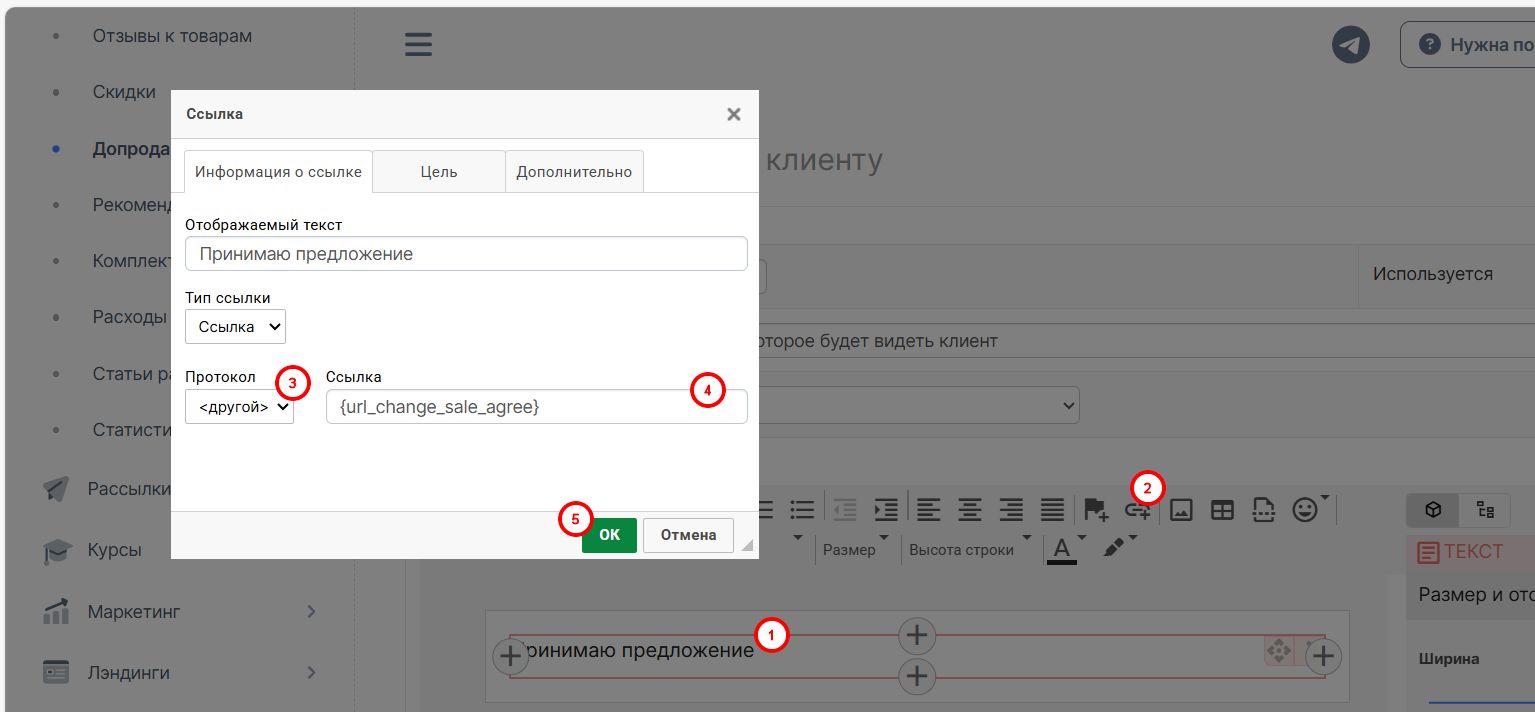
Task: Click the insert table icon
Action: [x=1222, y=510]
